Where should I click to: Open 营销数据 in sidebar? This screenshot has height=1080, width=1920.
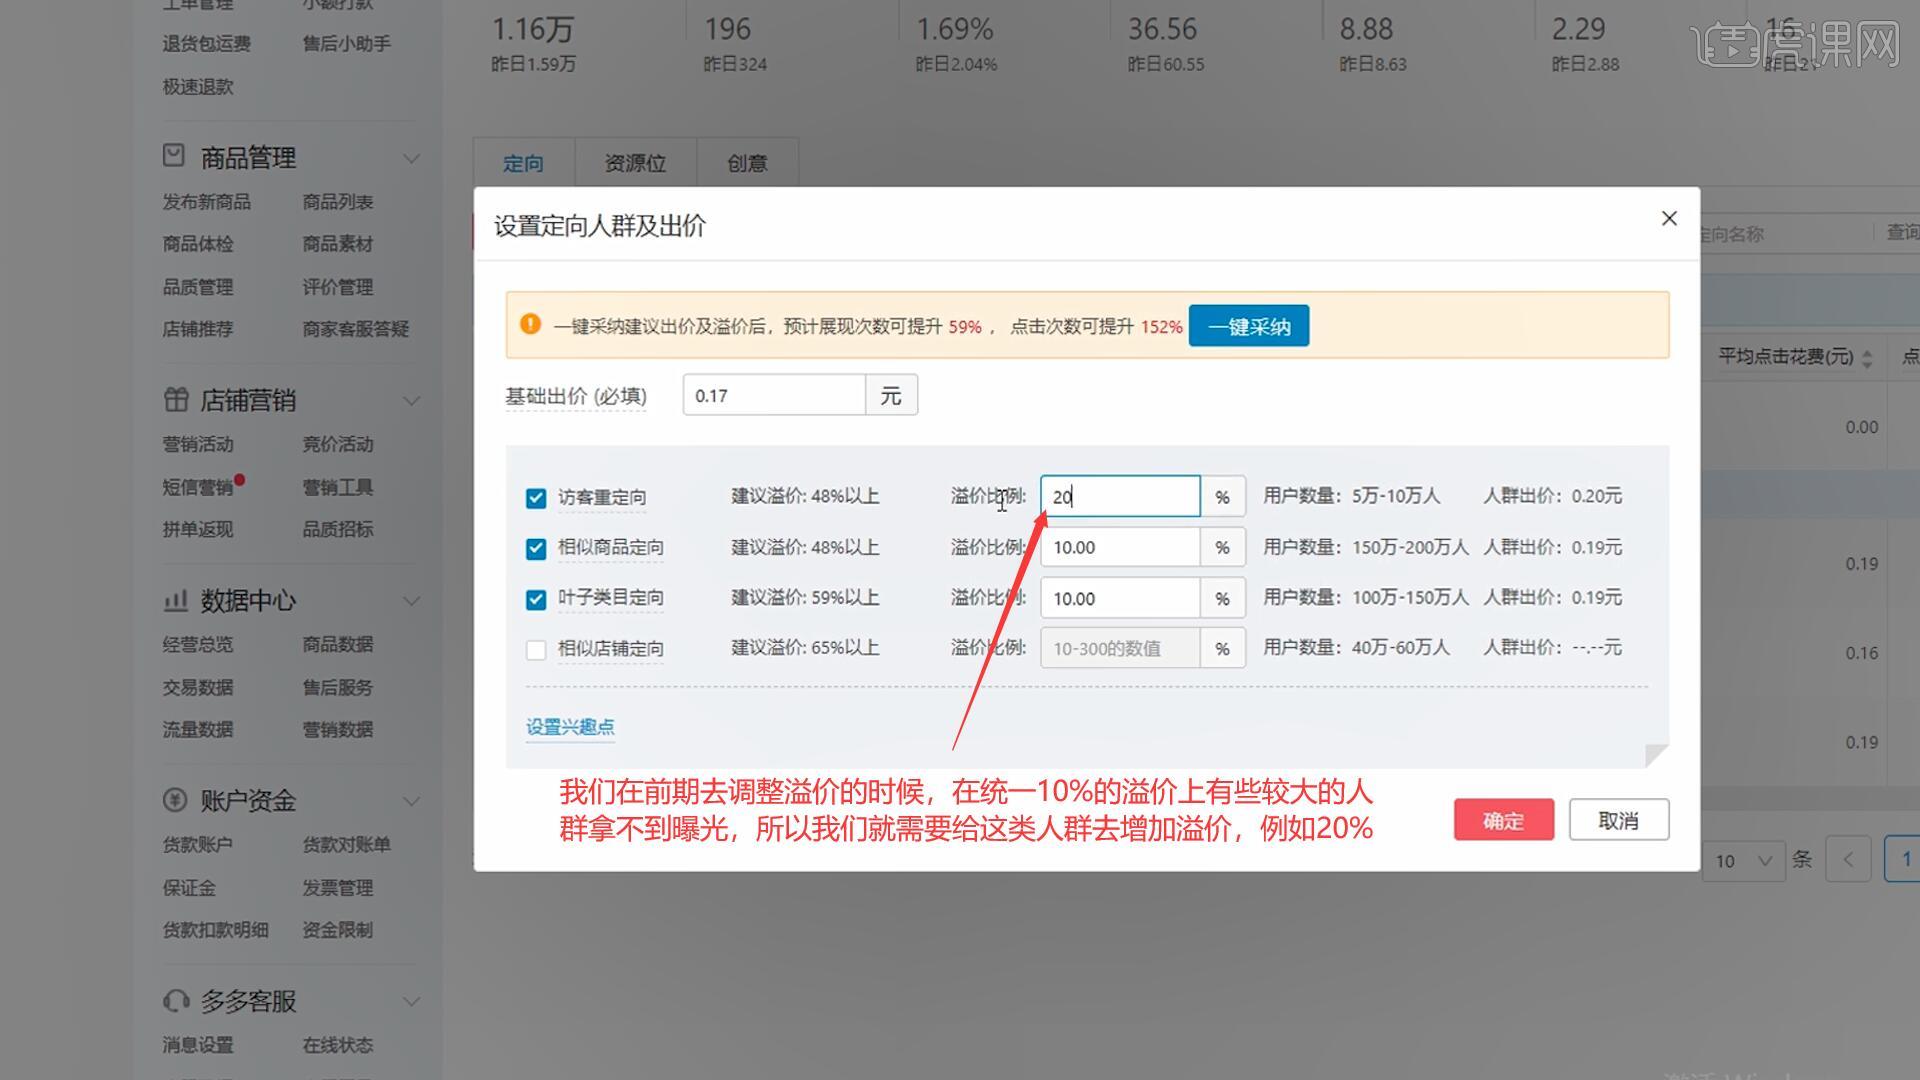(338, 729)
